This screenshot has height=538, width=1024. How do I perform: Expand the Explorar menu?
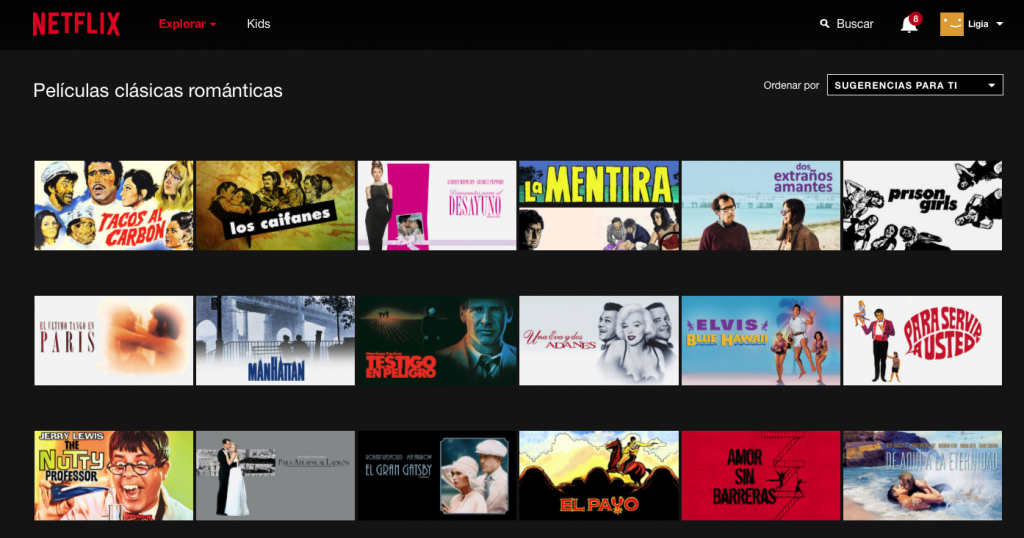pos(187,24)
